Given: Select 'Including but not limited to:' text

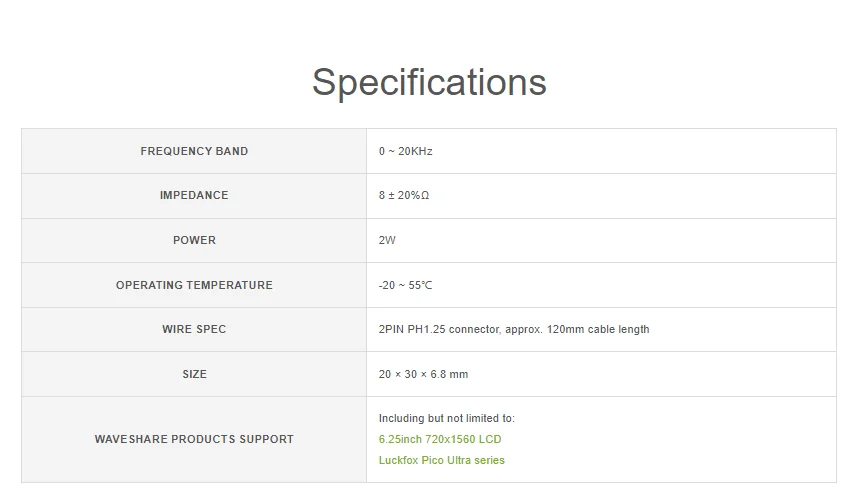Looking at the screenshot, I should [x=446, y=418].
